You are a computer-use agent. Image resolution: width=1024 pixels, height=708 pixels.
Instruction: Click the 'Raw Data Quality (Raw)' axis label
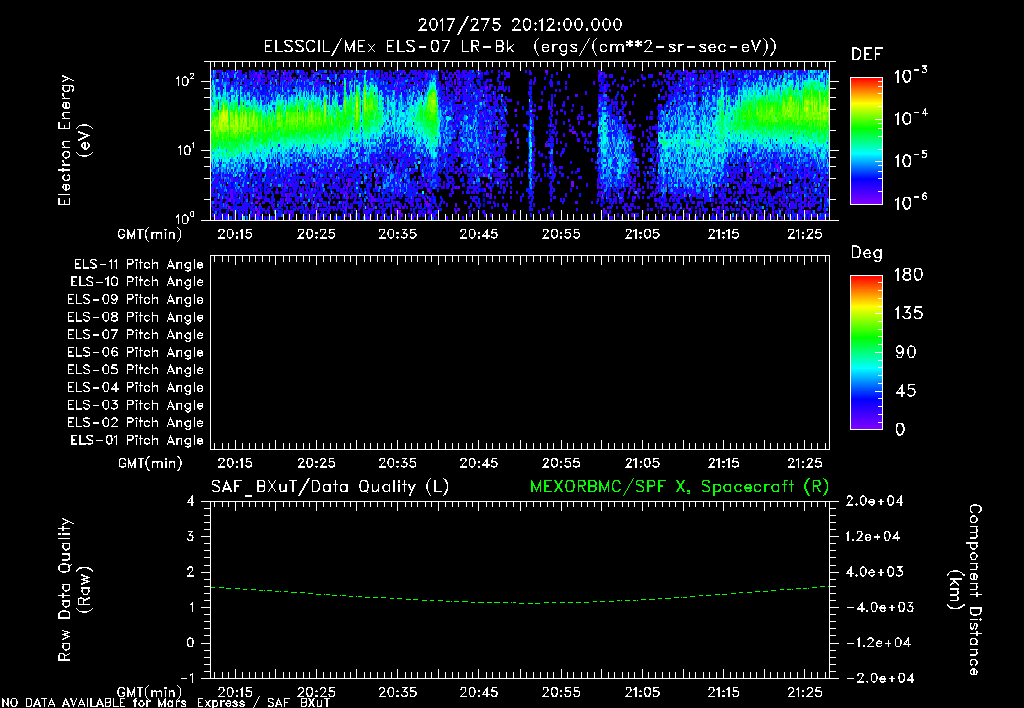(74, 590)
